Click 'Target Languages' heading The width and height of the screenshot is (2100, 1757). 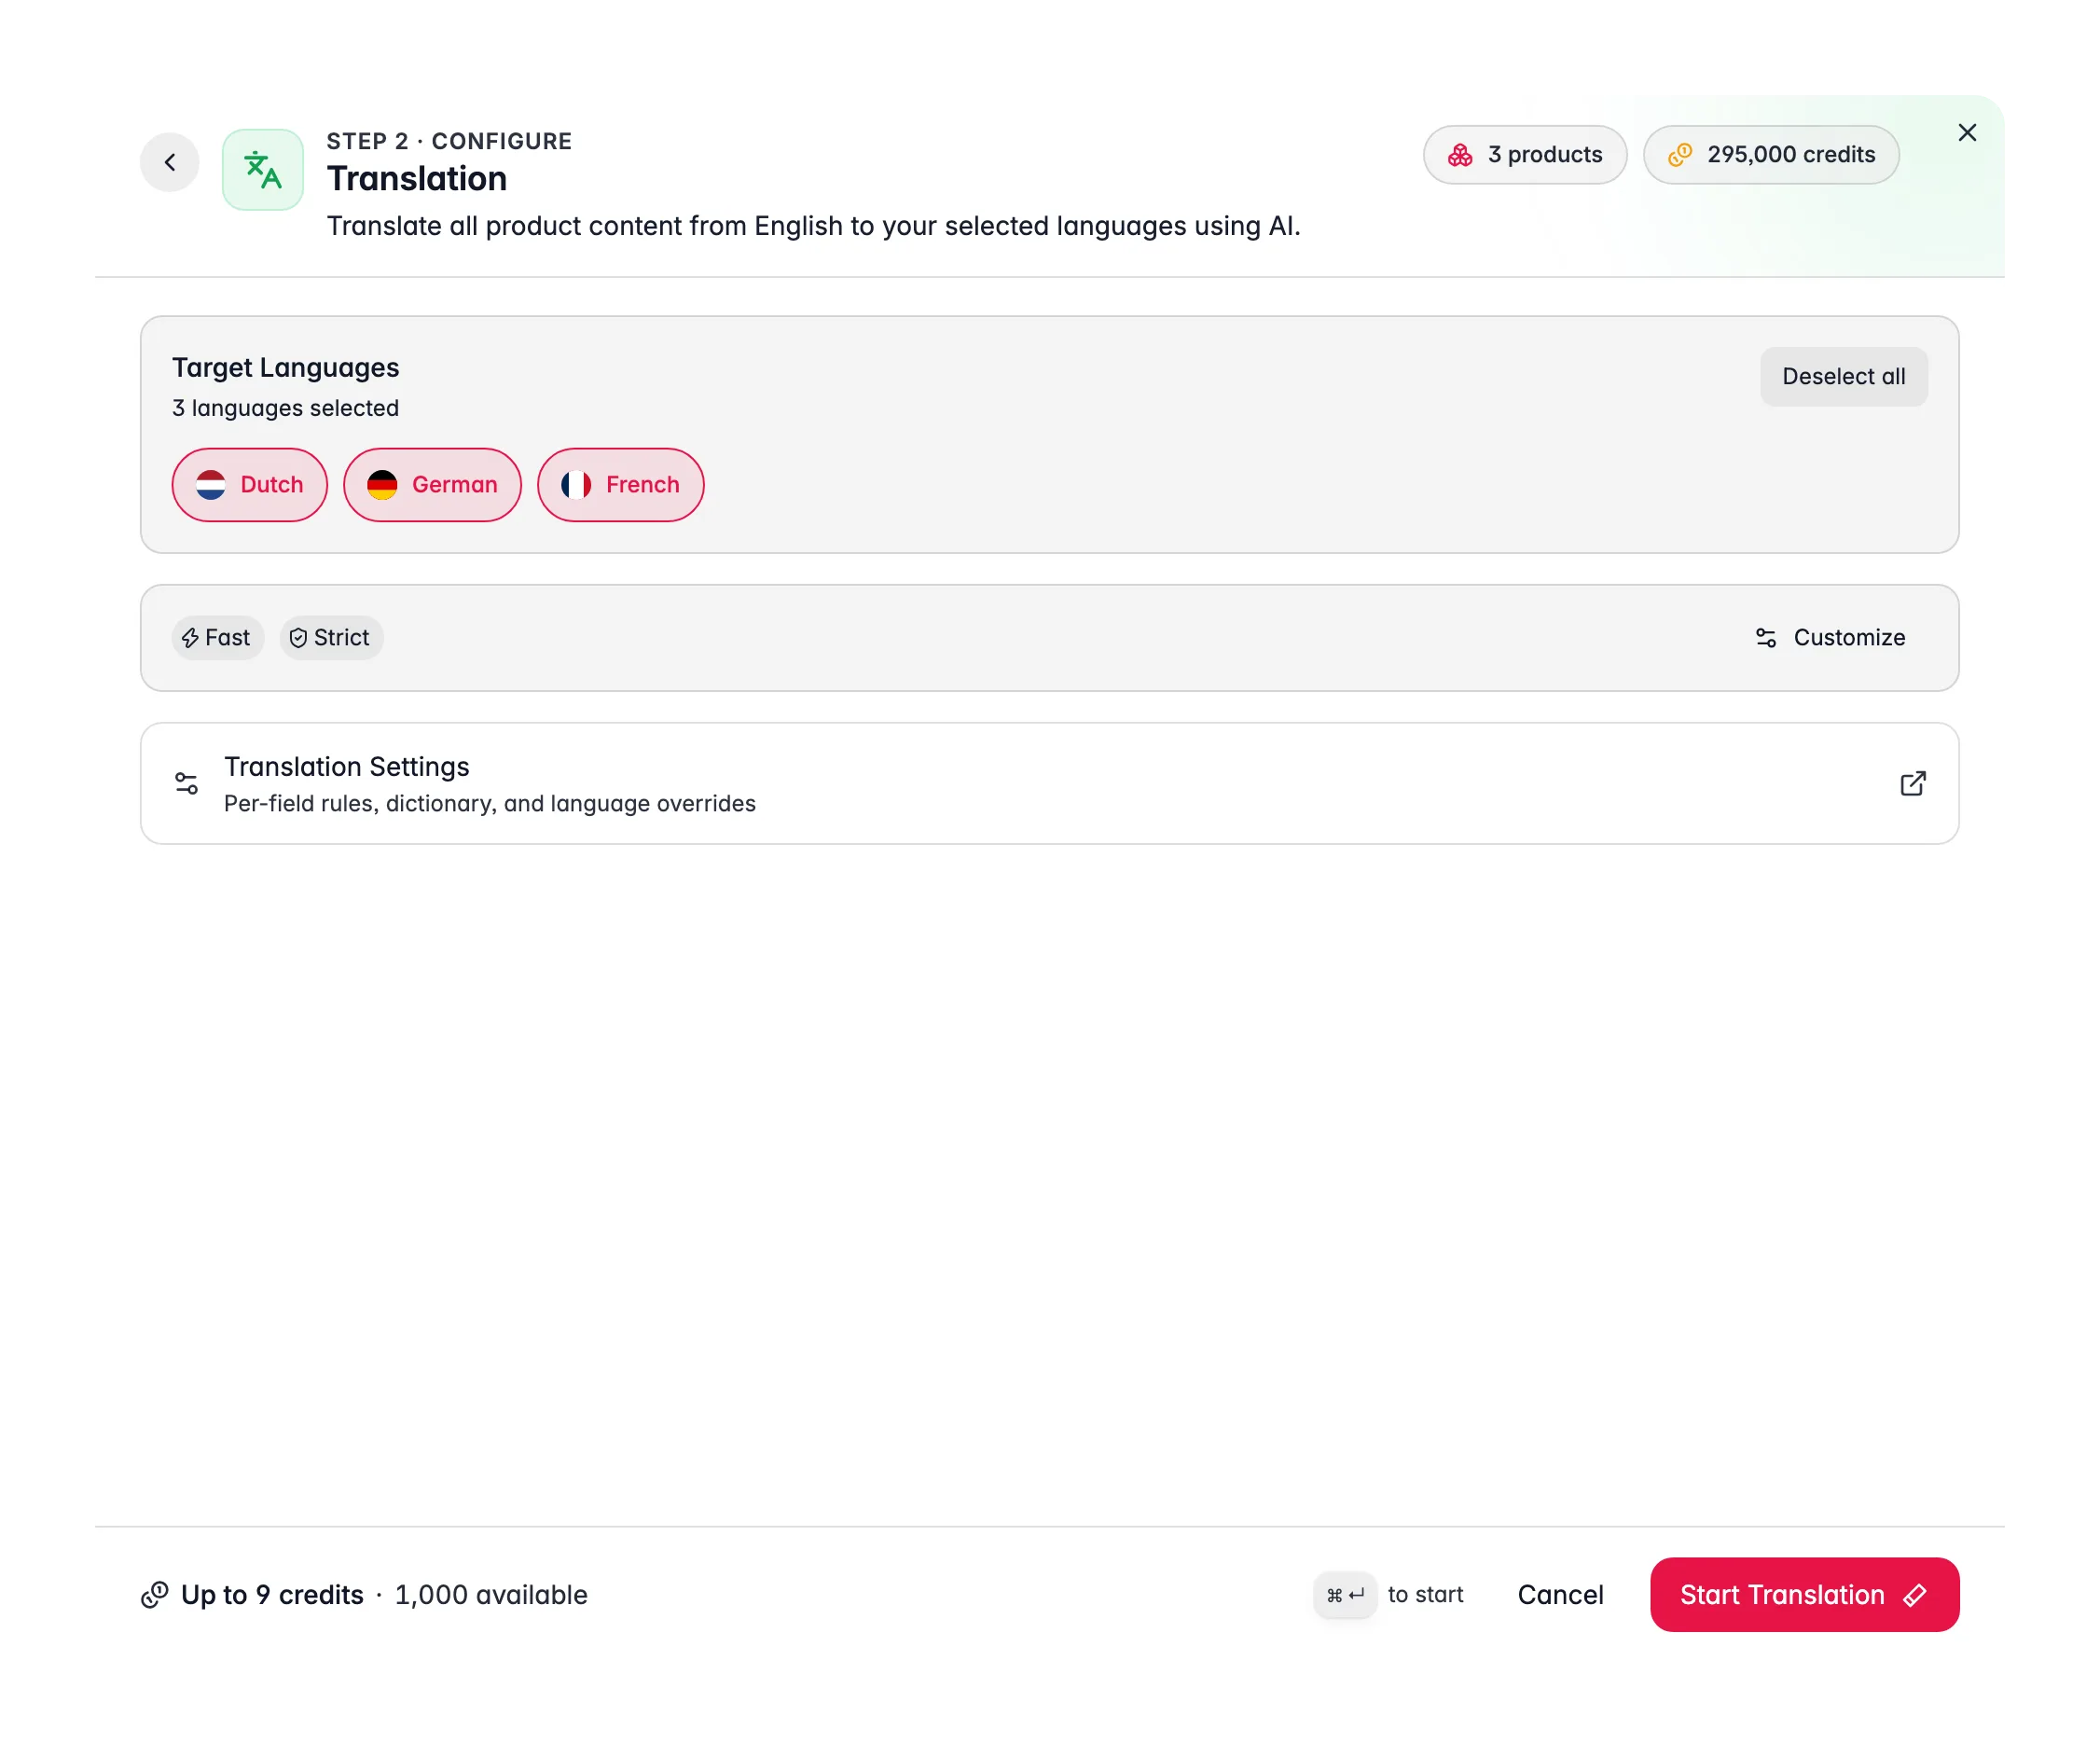tap(285, 368)
